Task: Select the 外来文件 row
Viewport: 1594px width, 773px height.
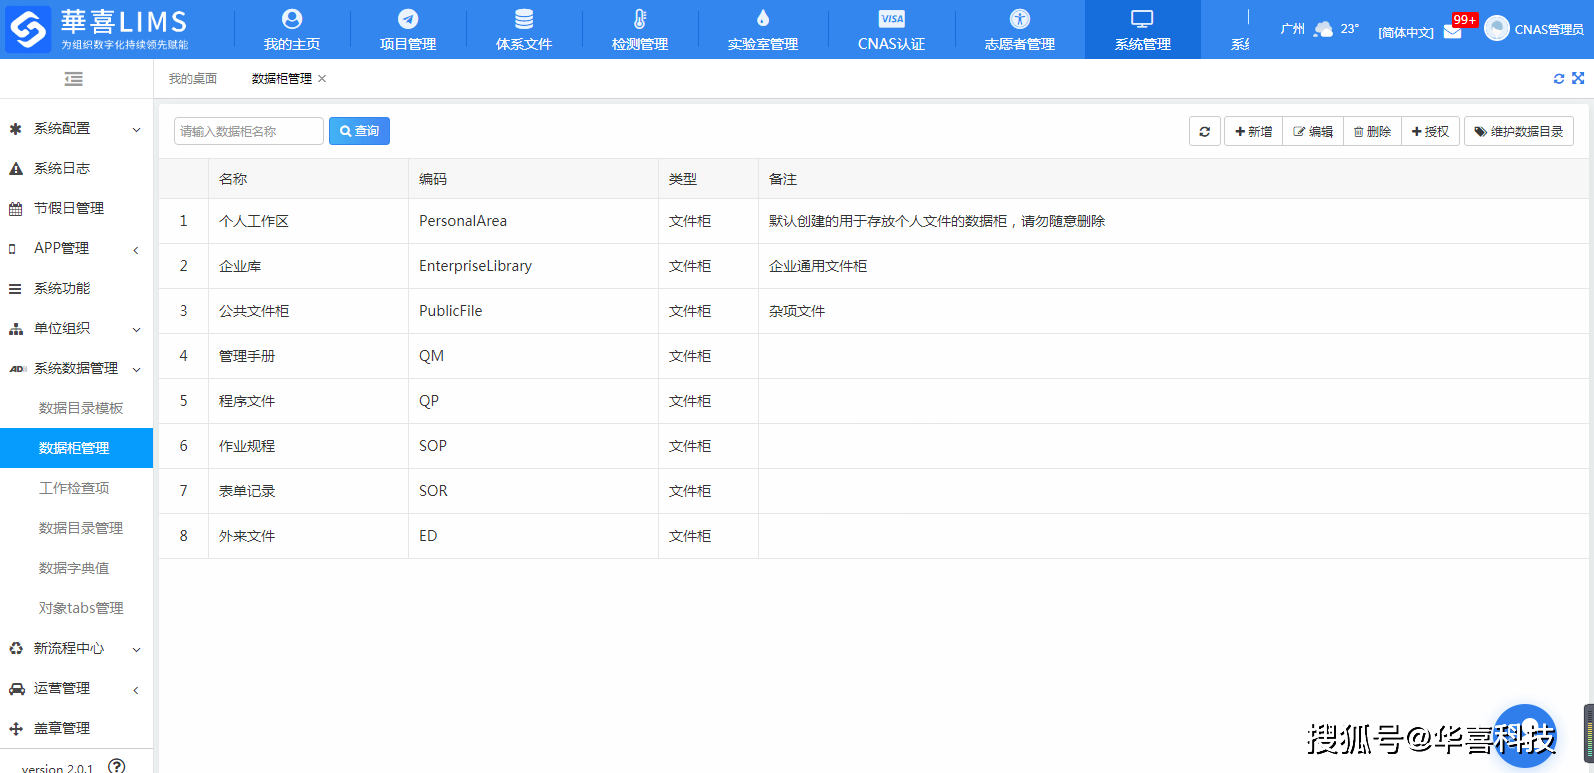Action: click(874, 536)
